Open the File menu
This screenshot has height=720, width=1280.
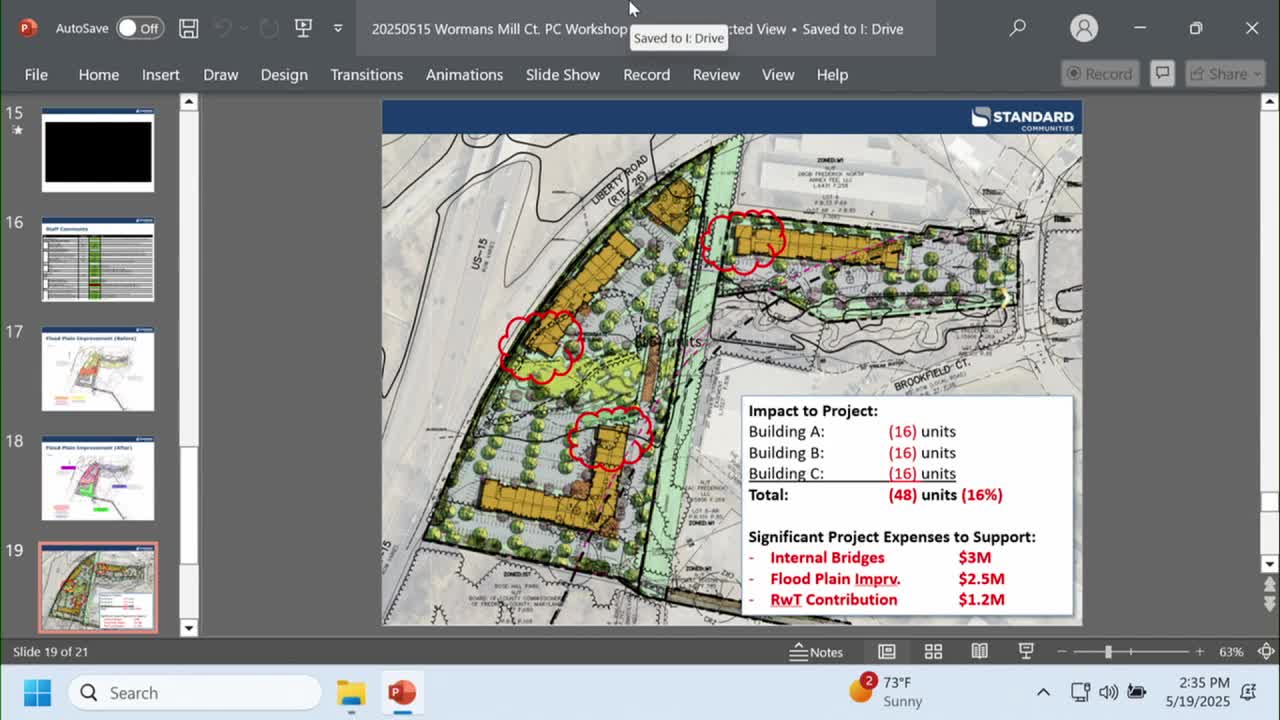click(36, 74)
